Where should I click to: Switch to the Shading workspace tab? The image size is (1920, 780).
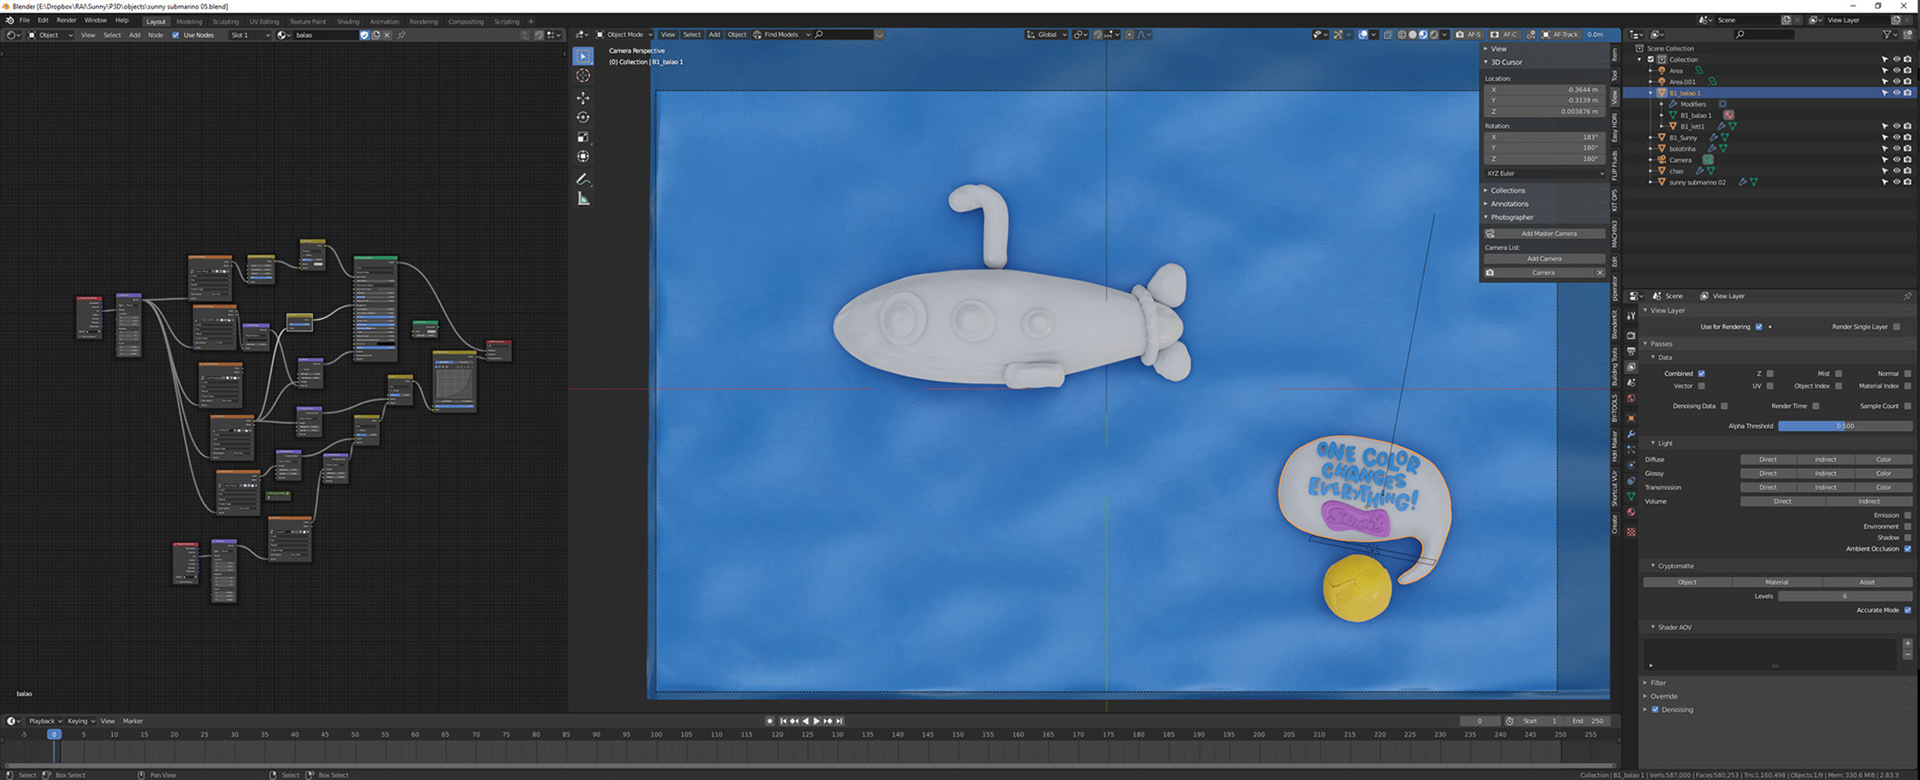point(348,21)
